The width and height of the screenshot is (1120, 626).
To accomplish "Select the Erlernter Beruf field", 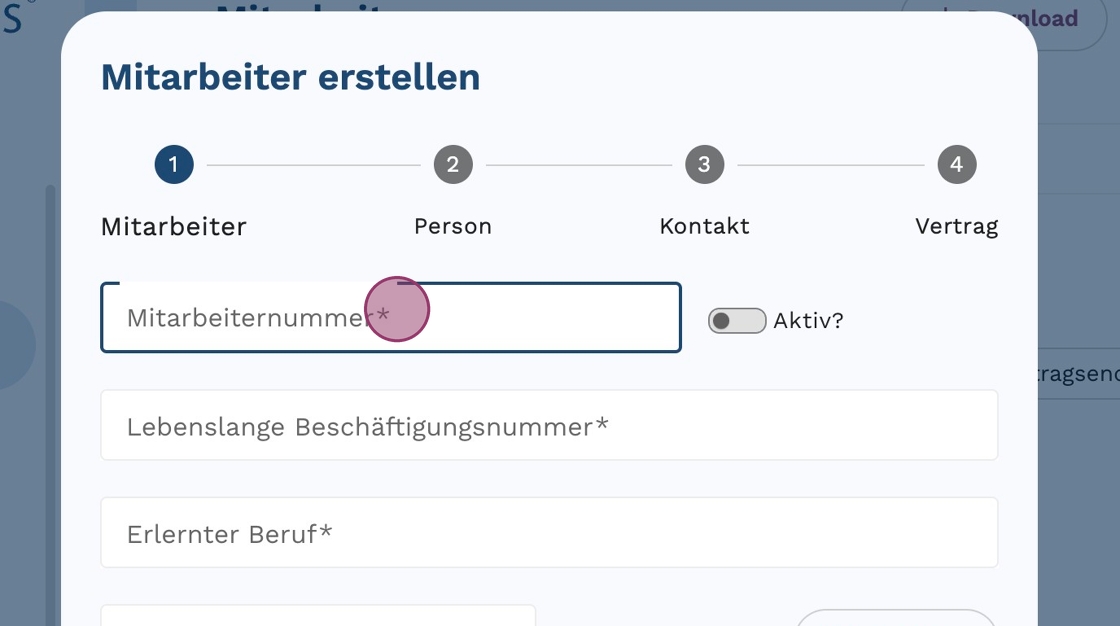I will tap(549, 533).
